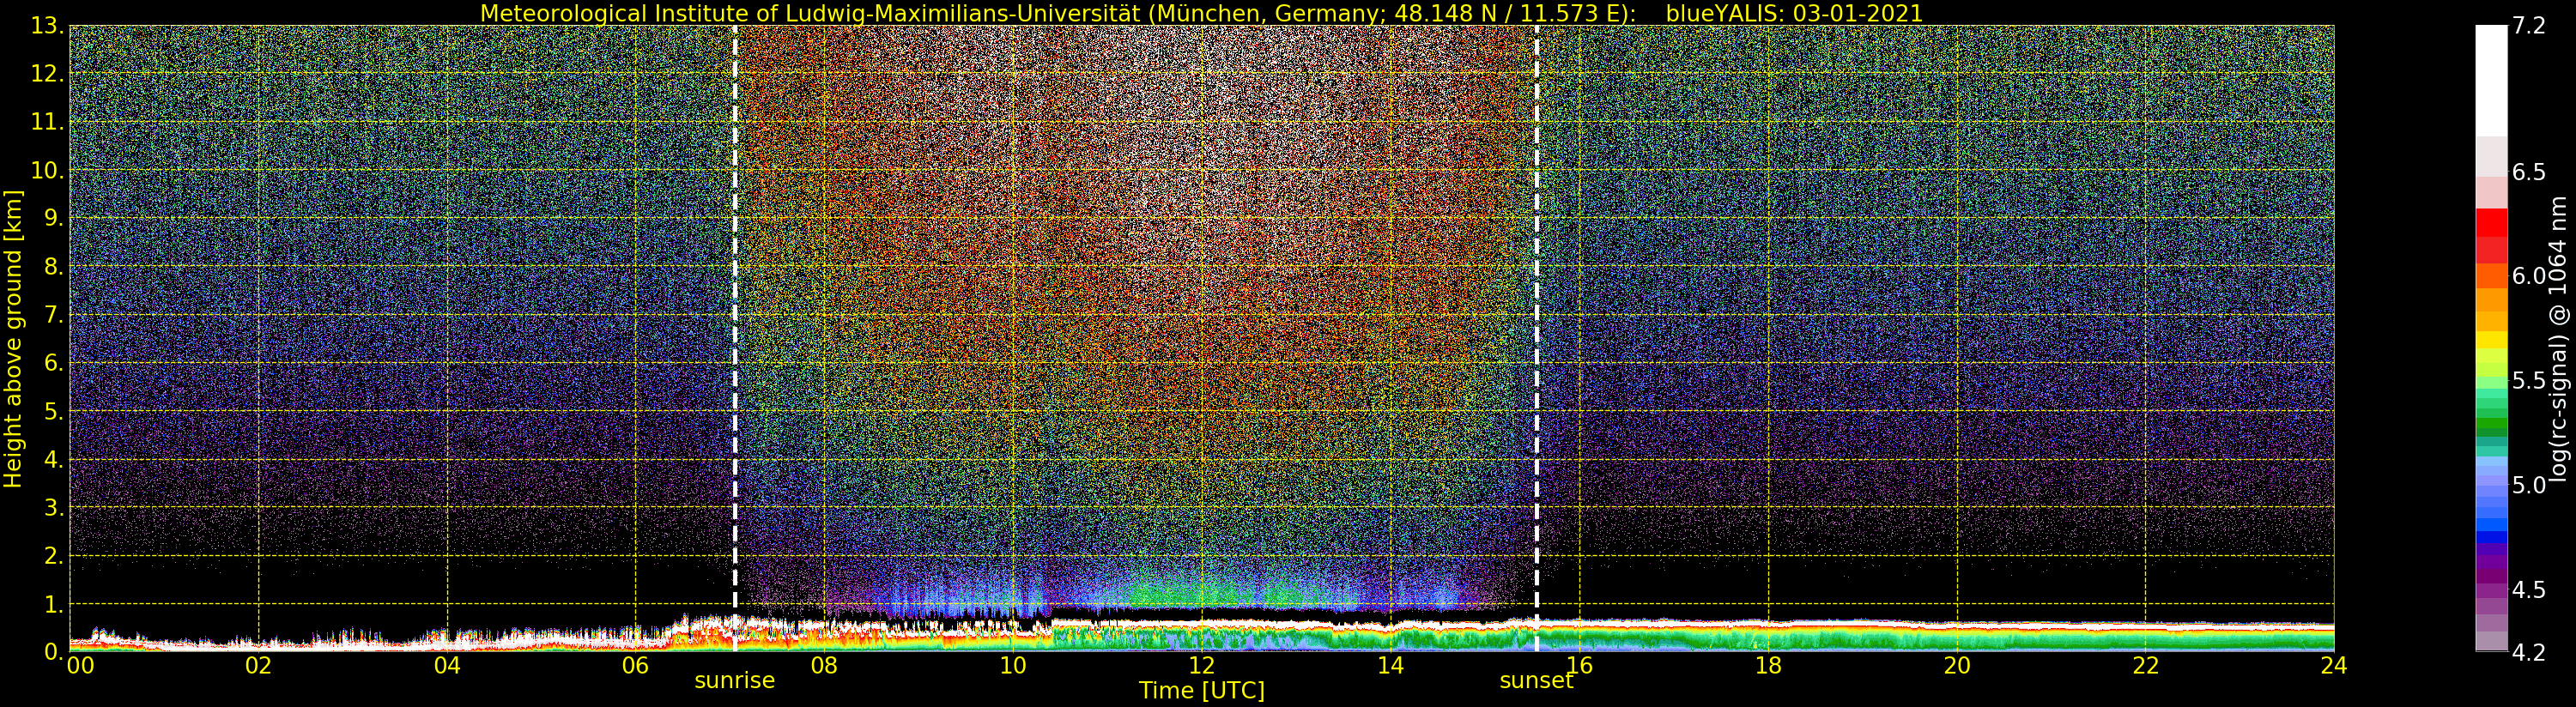Click height-axis tick label "7."
This screenshot has width=2576, height=707.
[x=53, y=315]
